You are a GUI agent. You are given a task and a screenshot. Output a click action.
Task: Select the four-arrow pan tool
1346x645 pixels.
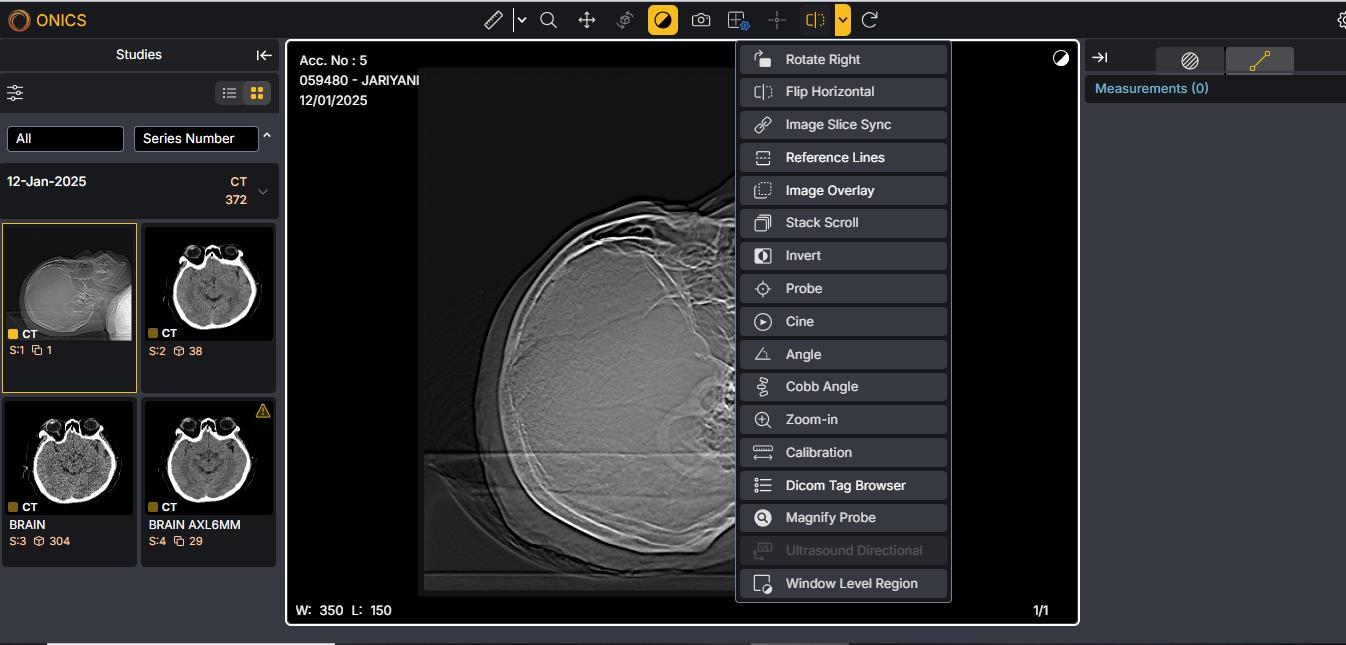tap(587, 20)
